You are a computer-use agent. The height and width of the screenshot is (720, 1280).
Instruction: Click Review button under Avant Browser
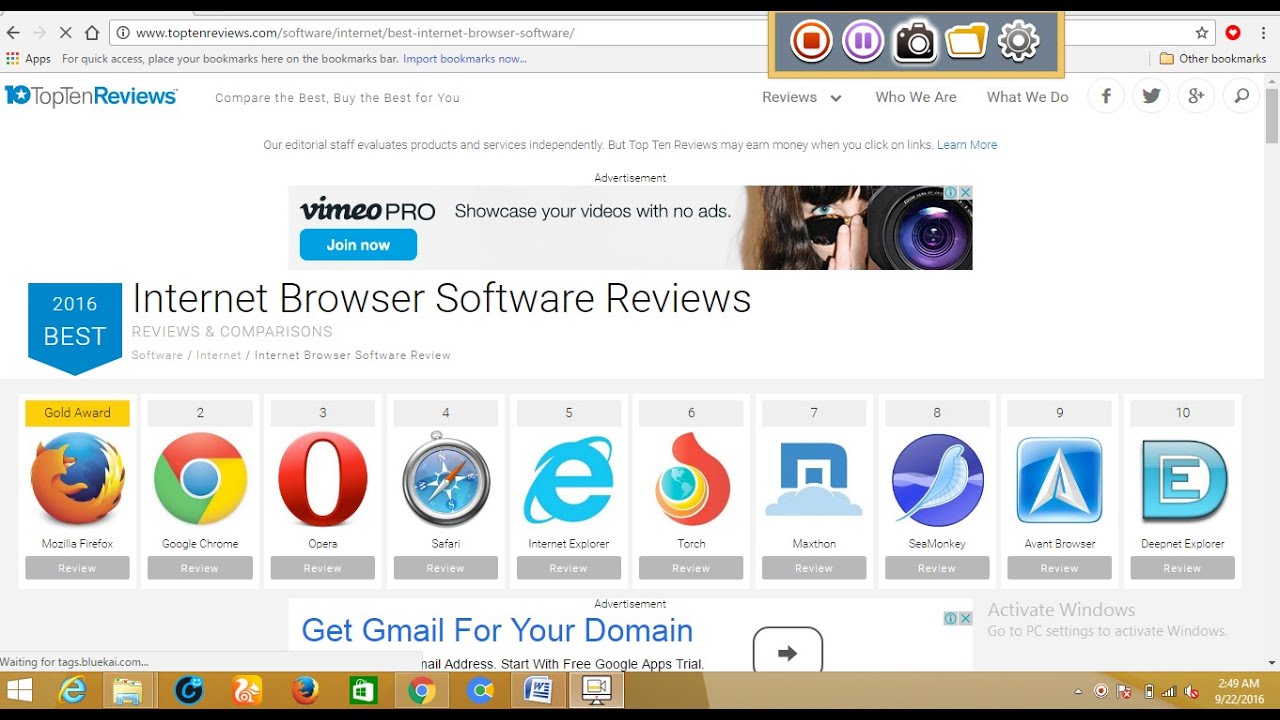1060,568
